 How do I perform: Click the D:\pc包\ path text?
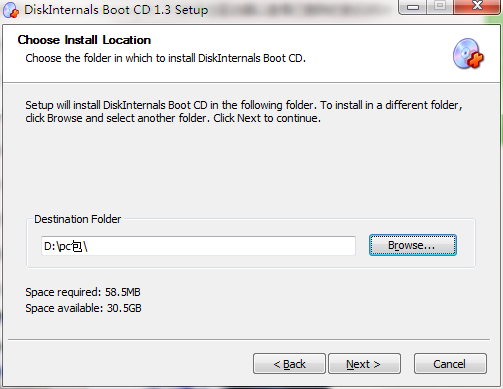pyautogui.click(x=66, y=246)
